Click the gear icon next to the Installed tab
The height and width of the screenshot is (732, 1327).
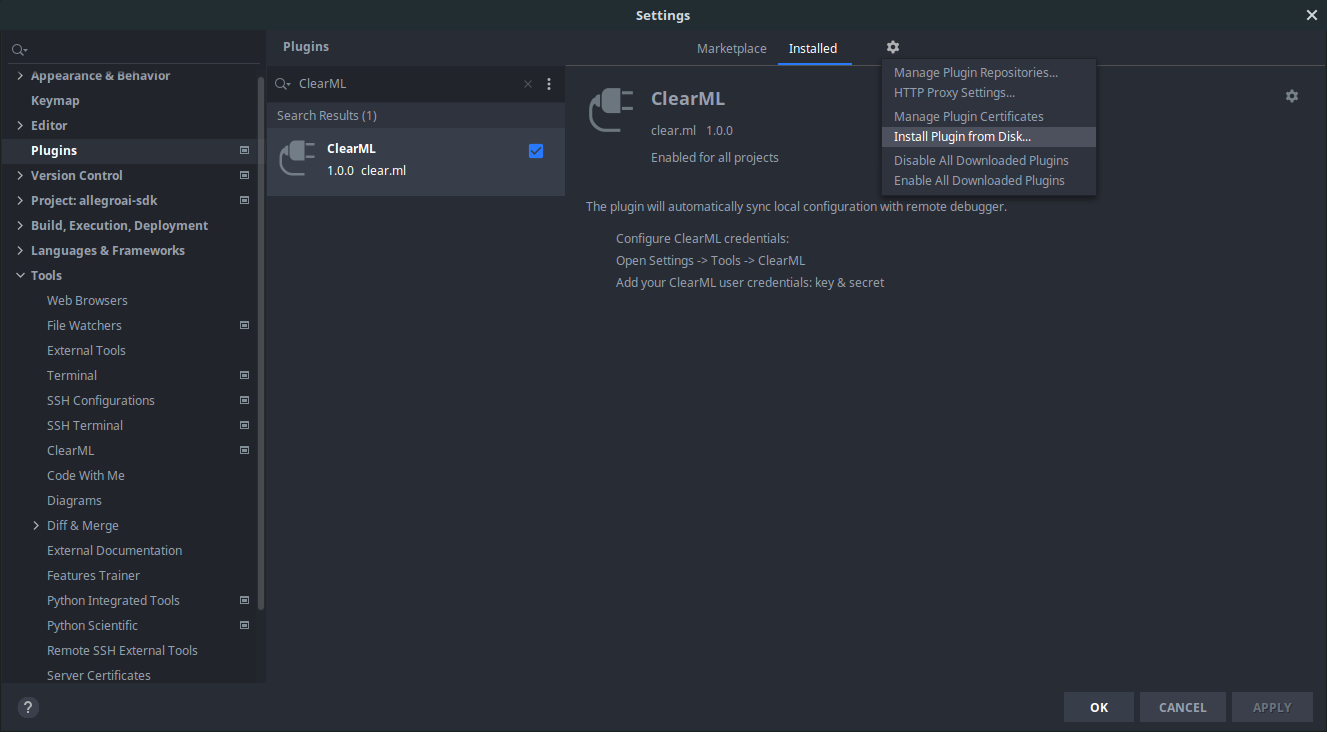(892, 47)
